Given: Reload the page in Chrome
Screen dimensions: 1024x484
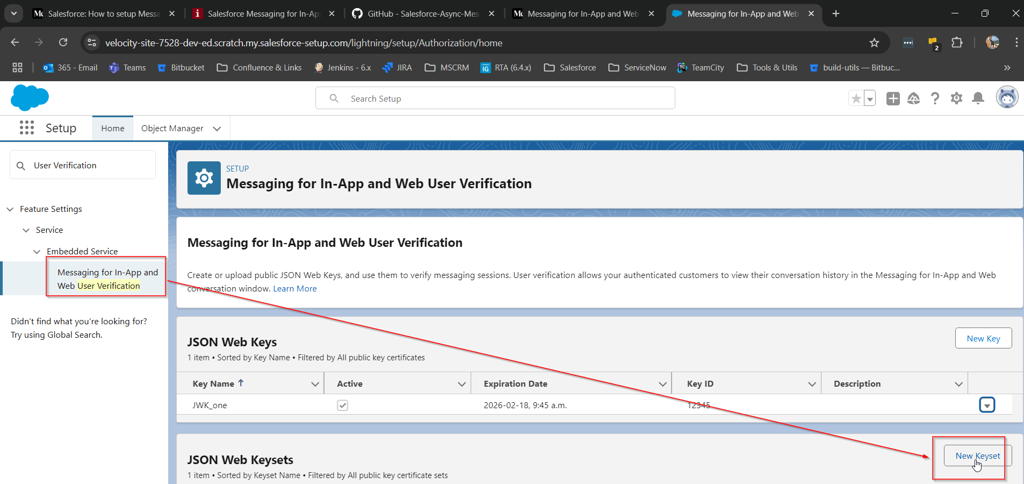Looking at the screenshot, I should coord(63,43).
